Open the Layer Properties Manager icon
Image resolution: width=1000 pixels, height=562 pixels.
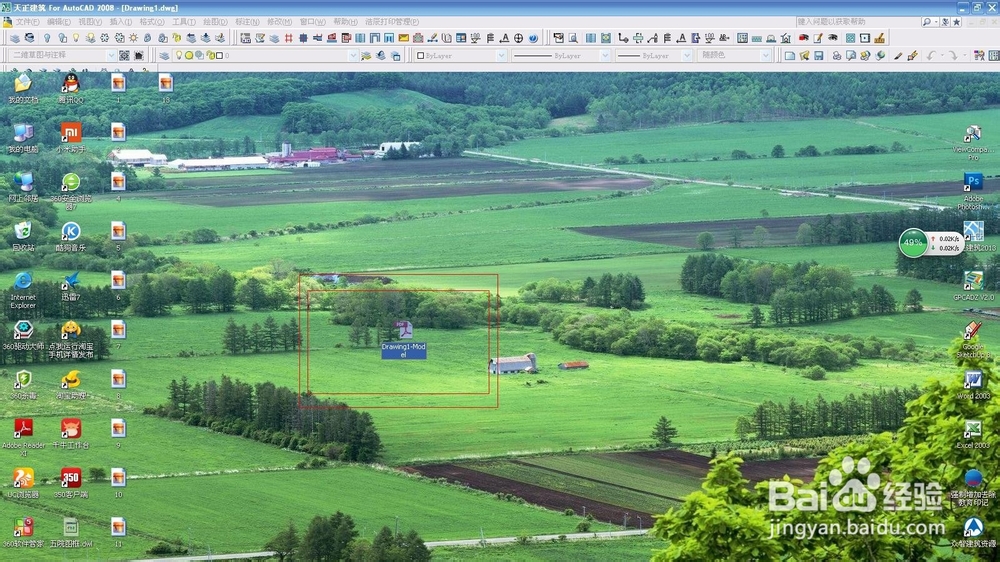point(164,55)
